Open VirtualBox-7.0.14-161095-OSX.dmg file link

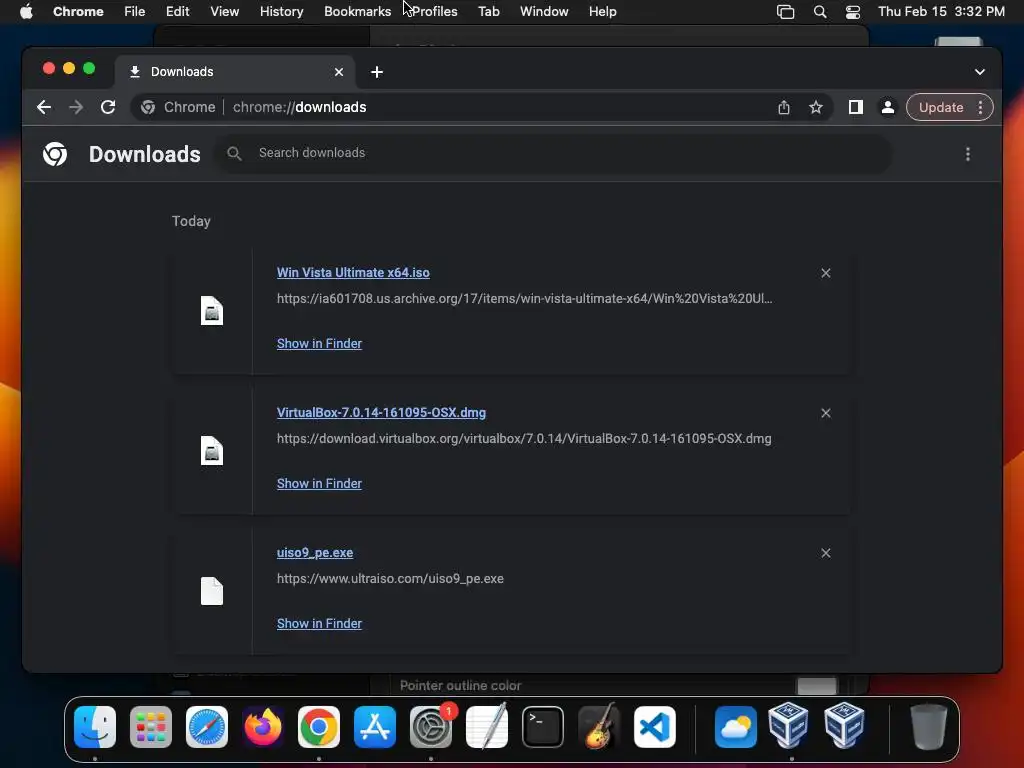(381, 413)
